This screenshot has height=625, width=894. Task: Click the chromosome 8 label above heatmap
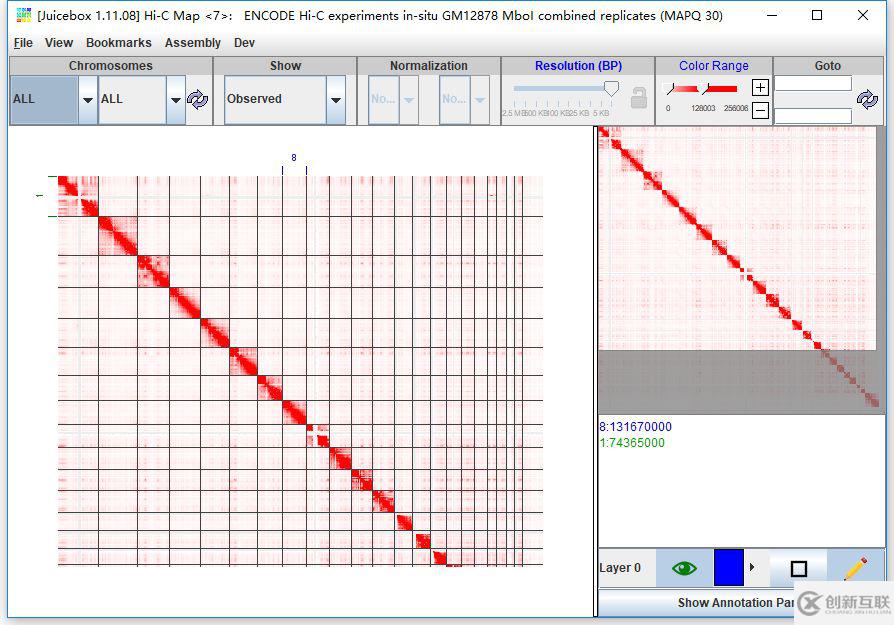[294, 157]
